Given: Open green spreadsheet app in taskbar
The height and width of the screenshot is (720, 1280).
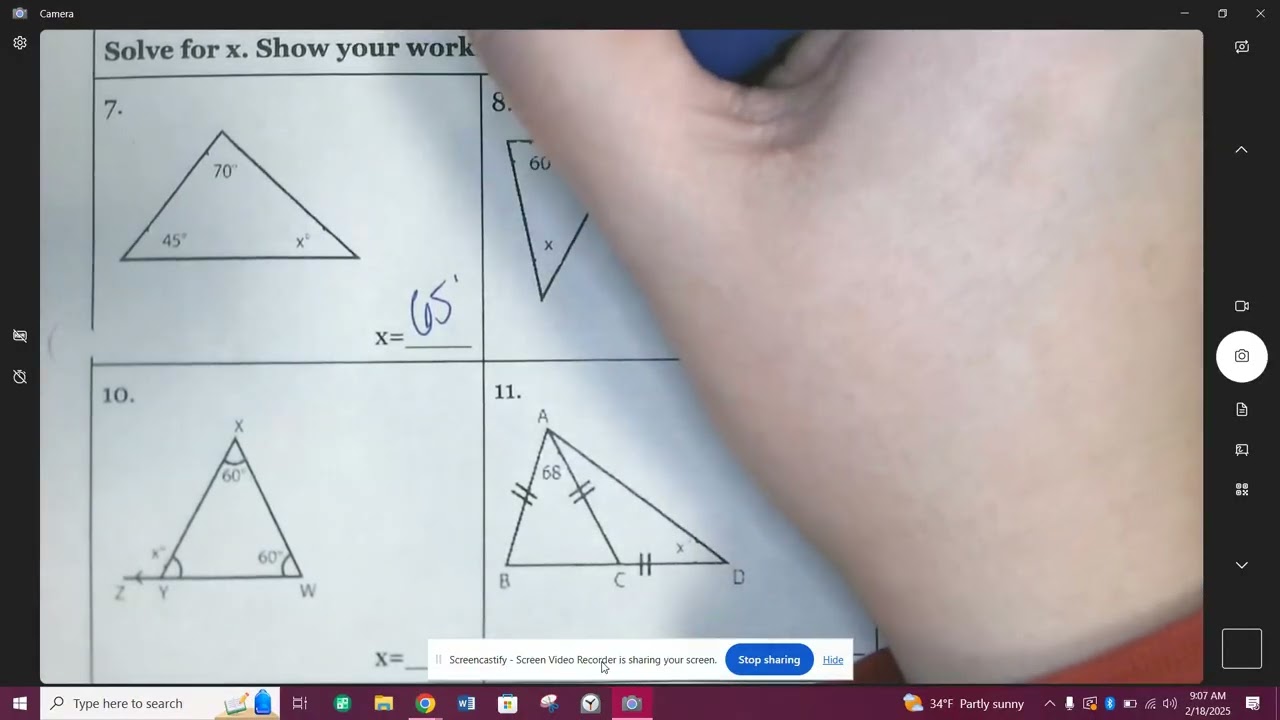Looking at the screenshot, I should (x=342, y=704).
